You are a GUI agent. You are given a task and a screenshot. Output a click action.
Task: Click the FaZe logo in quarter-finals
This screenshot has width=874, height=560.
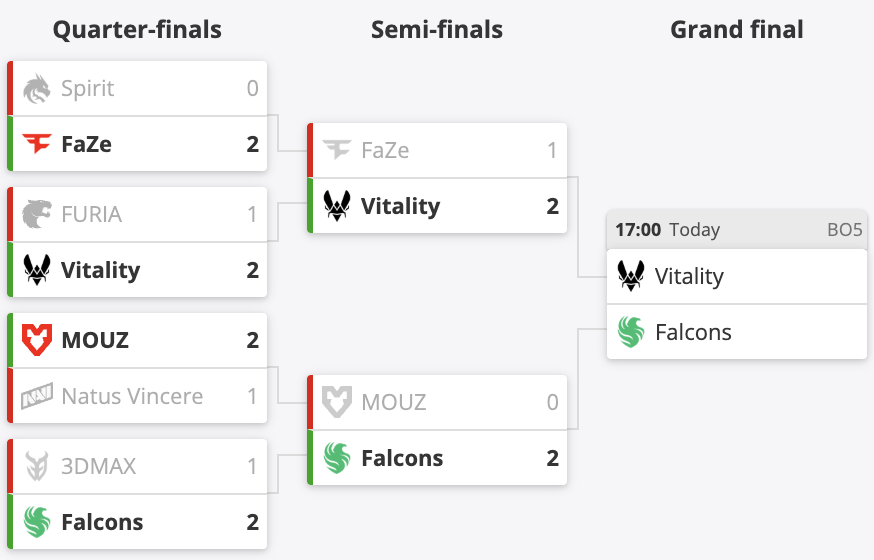[37, 145]
